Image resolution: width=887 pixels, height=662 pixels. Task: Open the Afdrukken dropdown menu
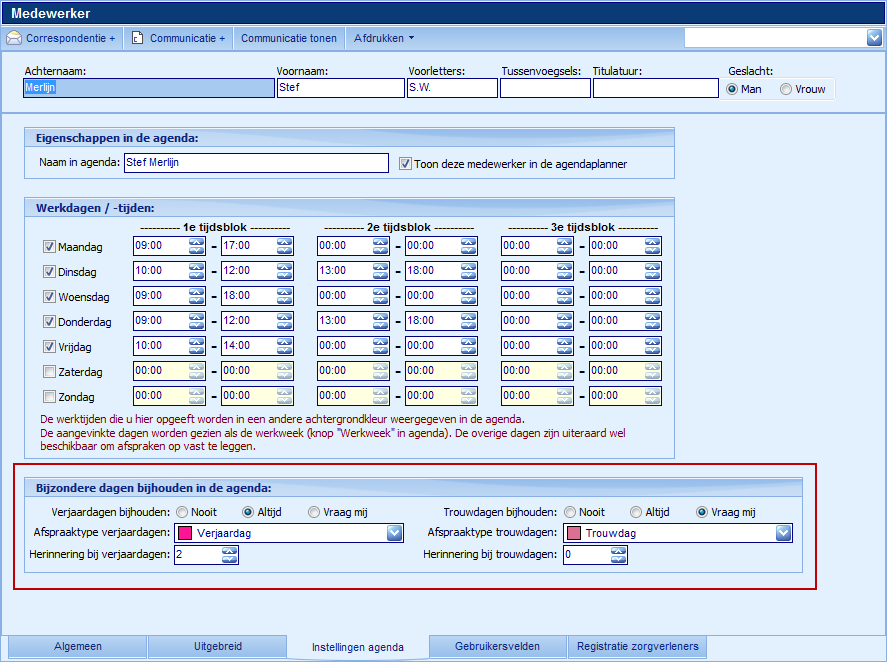(x=384, y=38)
